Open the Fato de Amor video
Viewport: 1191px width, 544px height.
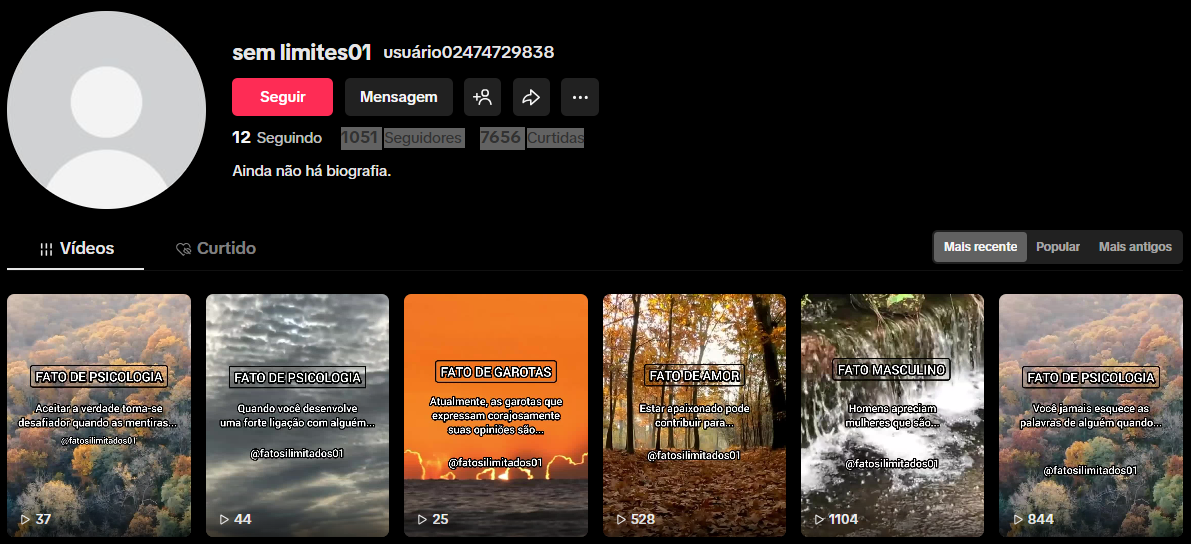coord(694,416)
